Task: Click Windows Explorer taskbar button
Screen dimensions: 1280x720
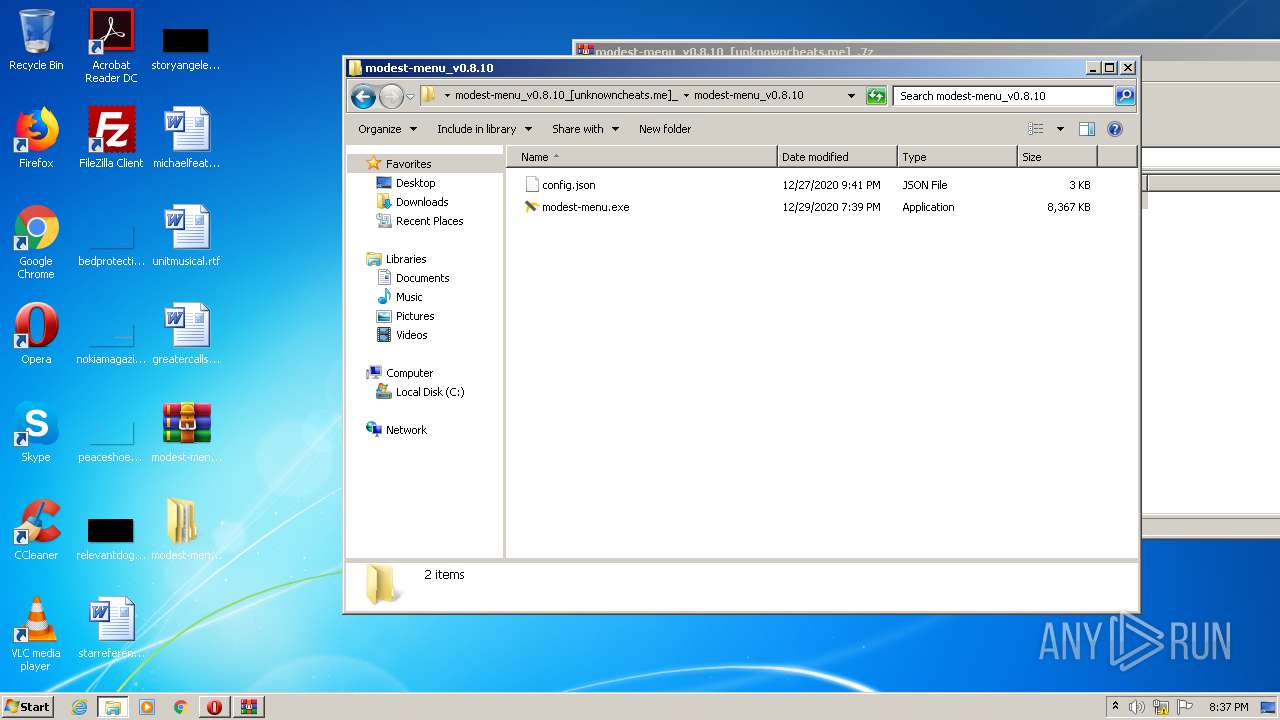Action: pyautogui.click(x=113, y=707)
